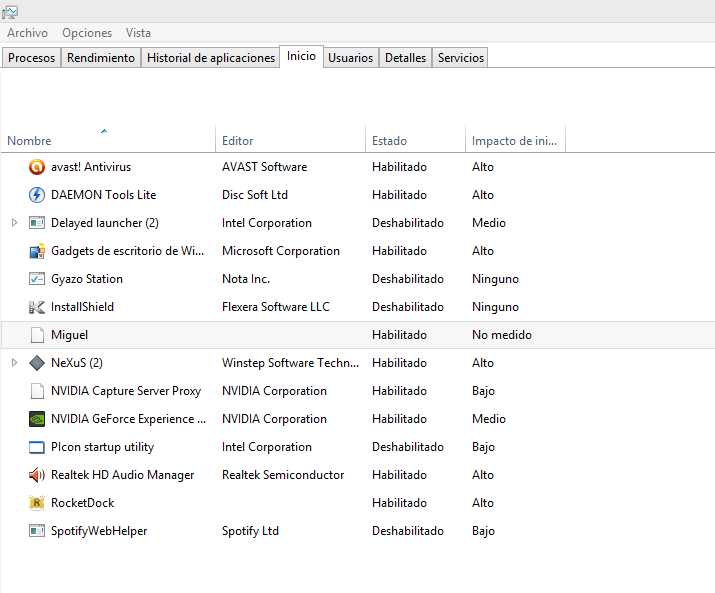Viewport: 715px width, 593px height.
Task: Sort by the Estado column header
Action: [415, 140]
